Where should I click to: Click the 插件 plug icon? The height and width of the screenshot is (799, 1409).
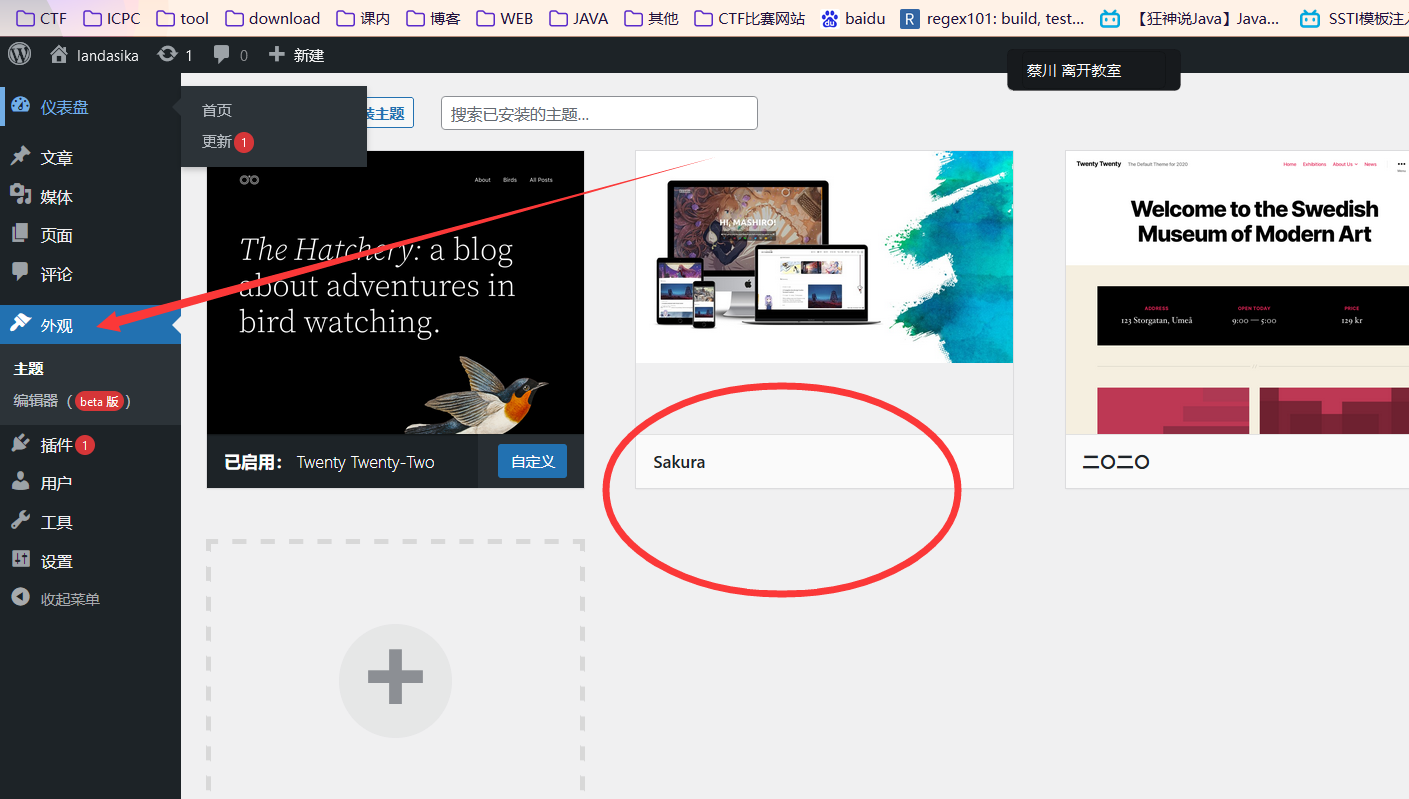point(20,444)
